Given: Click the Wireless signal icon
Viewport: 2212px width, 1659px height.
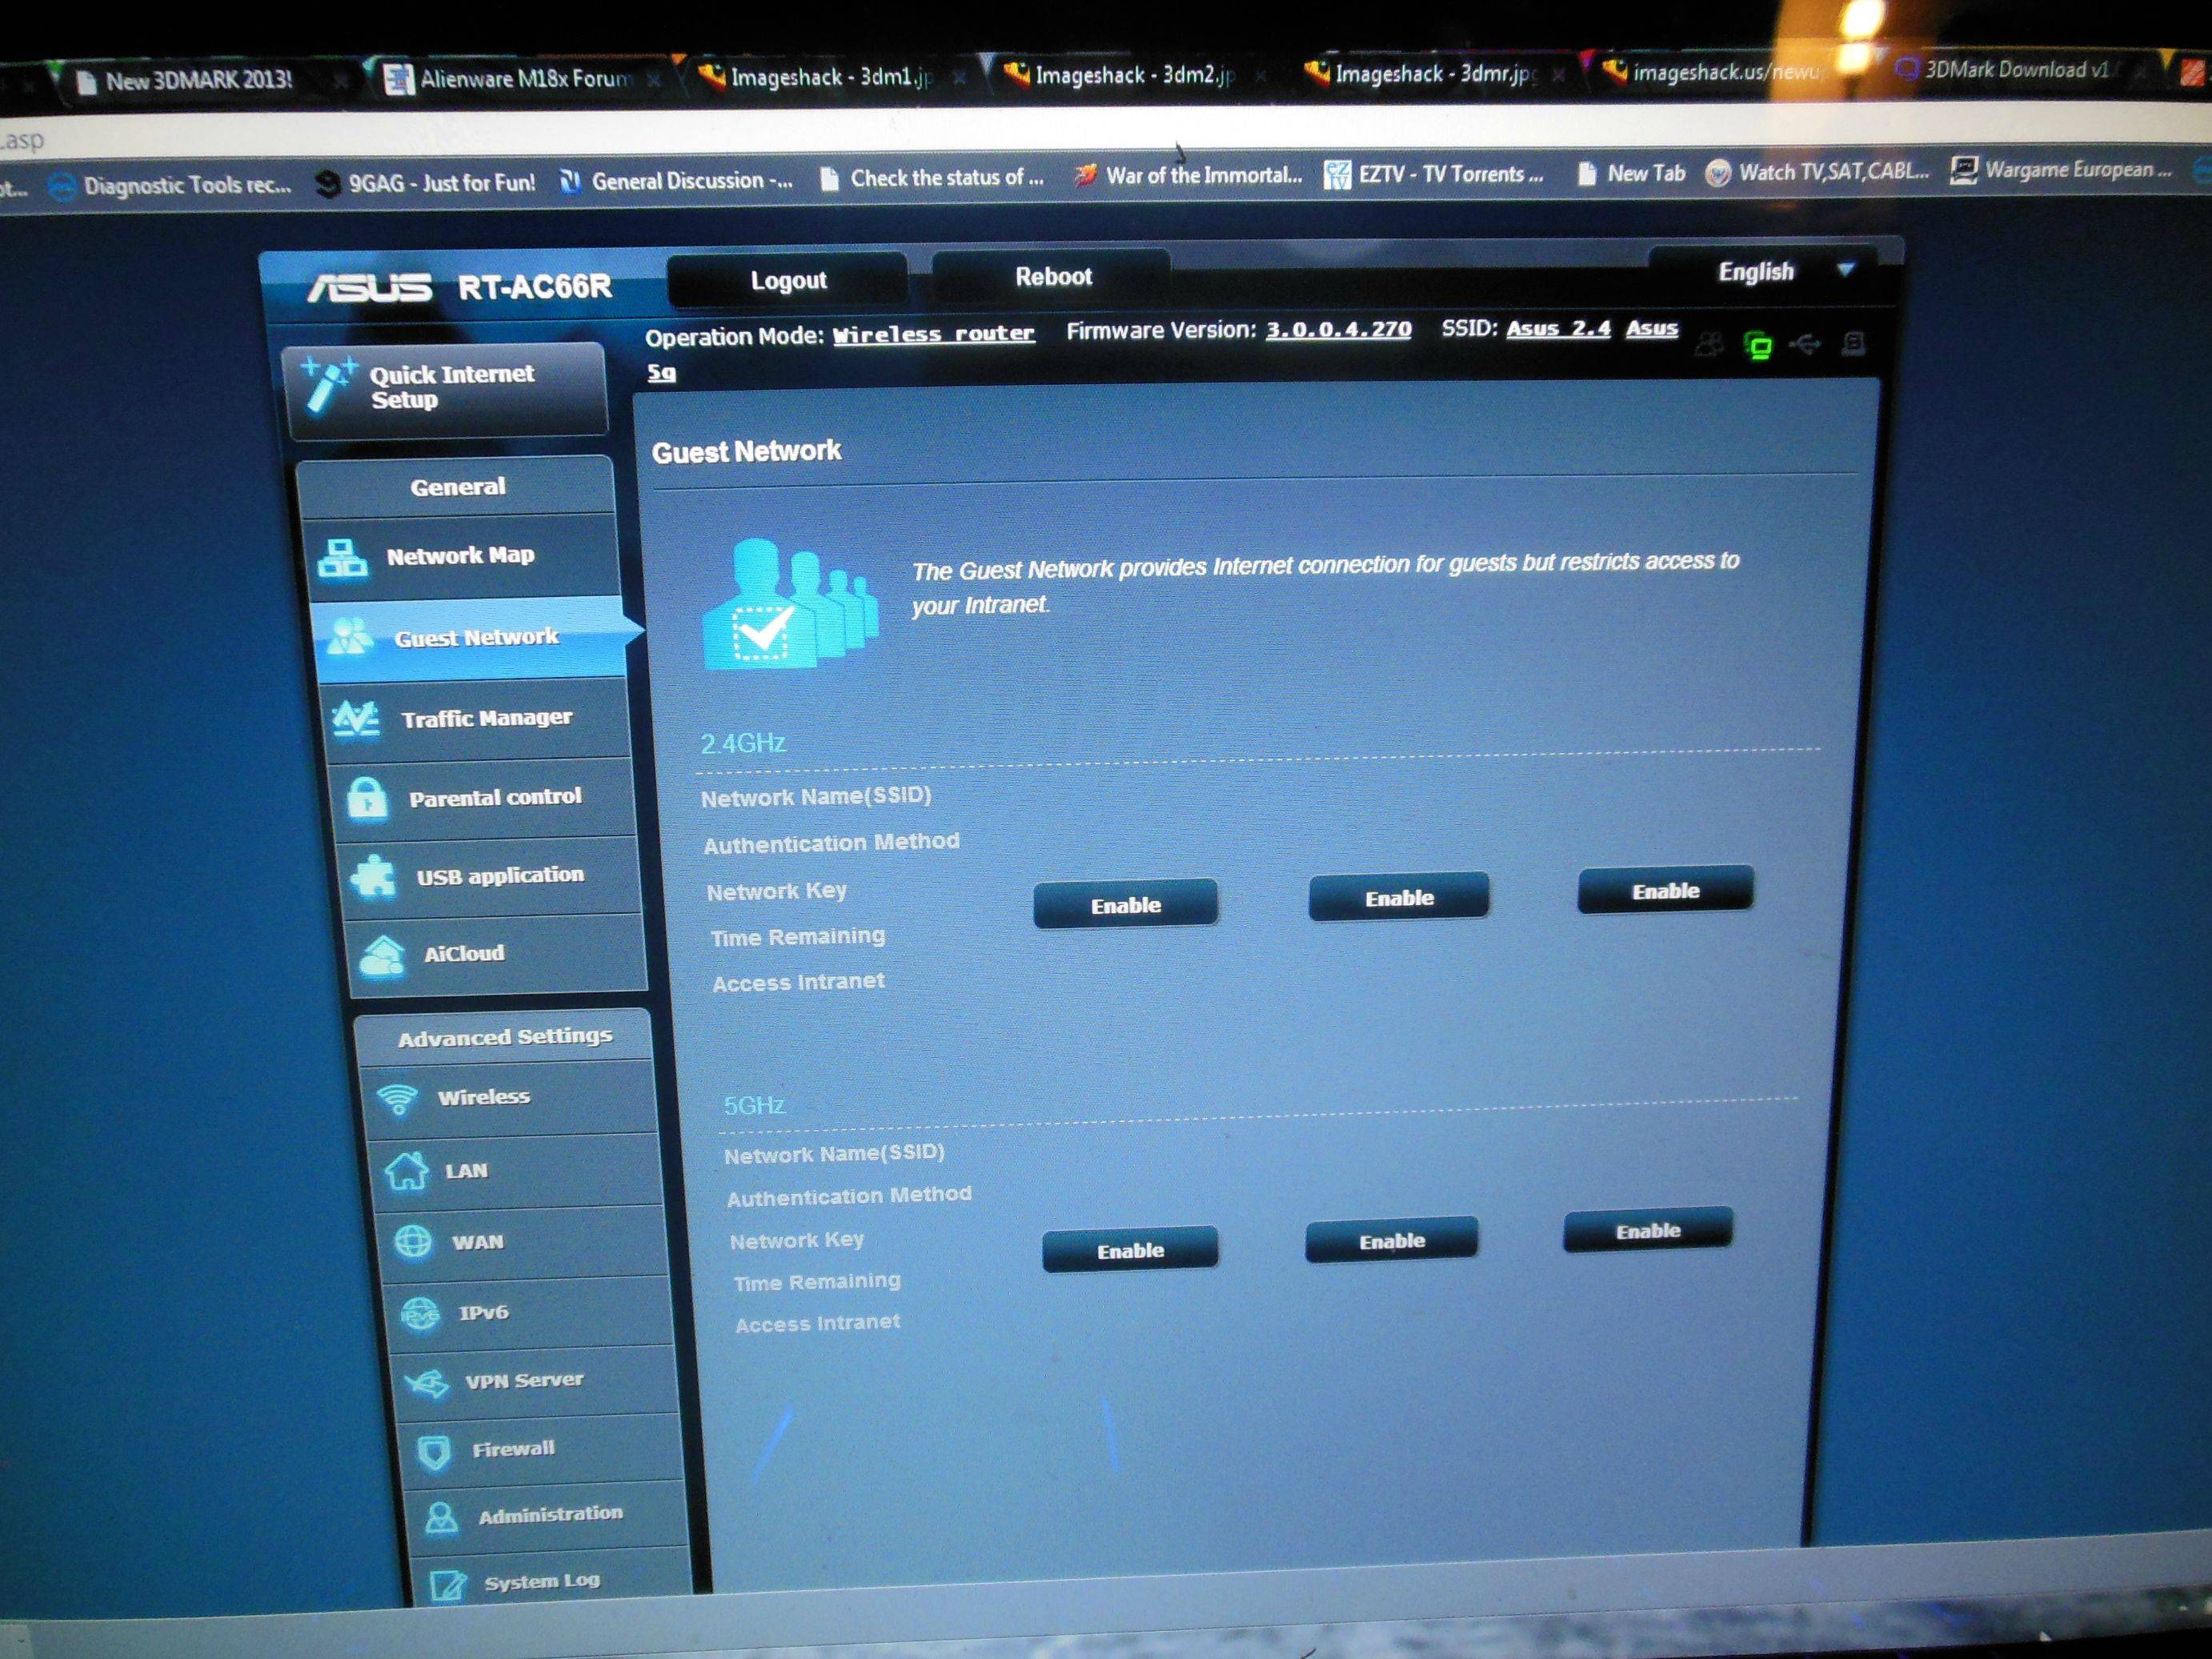Looking at the screenshot, I should [x=398, y=1098].
